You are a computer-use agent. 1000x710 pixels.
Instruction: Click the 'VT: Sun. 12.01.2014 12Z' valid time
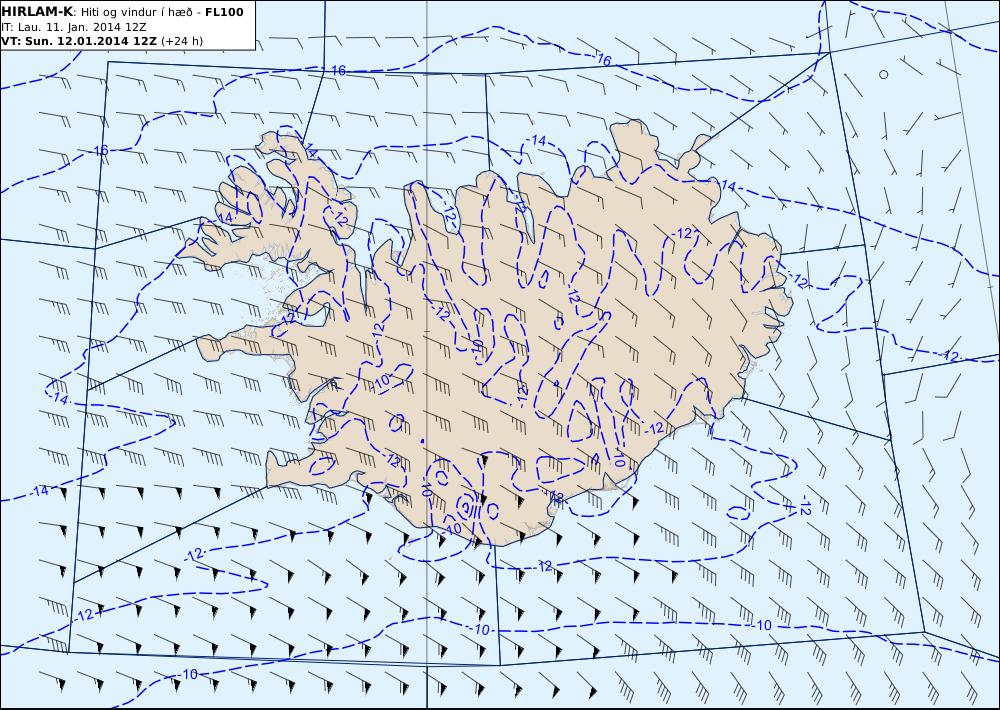point(79,41)
